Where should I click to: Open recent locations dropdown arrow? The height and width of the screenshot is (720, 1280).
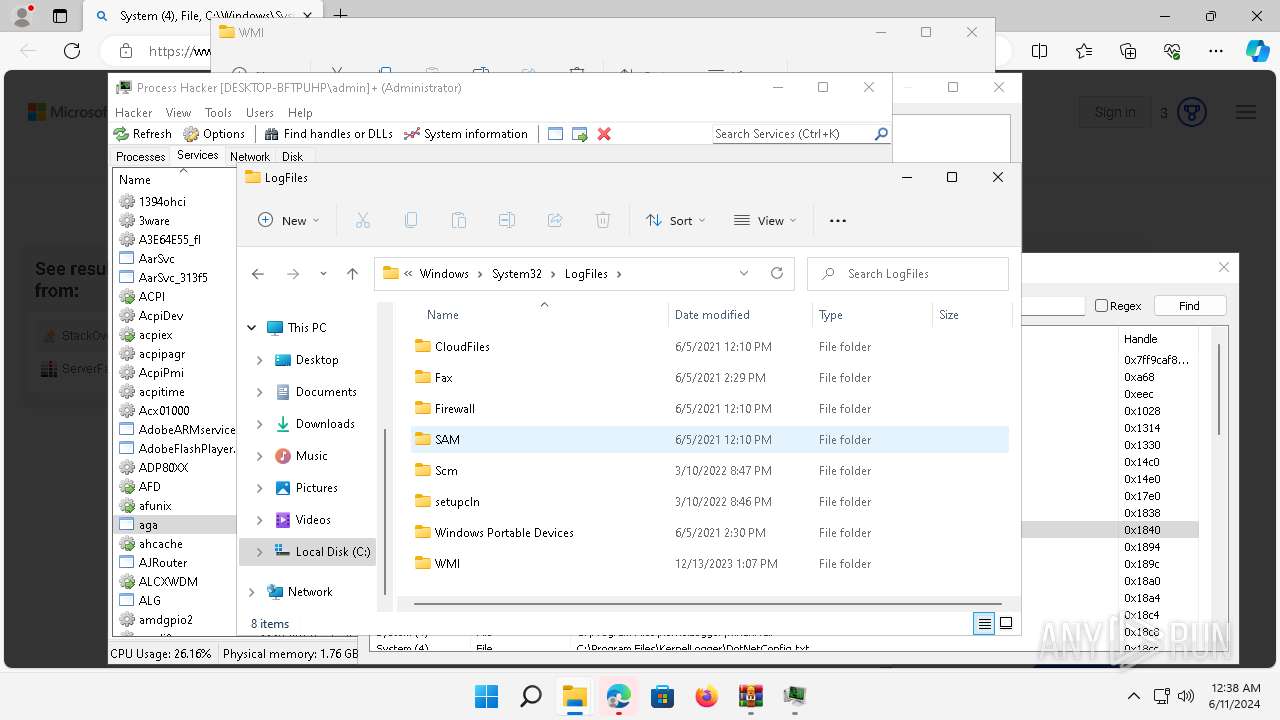pos(323,274)
